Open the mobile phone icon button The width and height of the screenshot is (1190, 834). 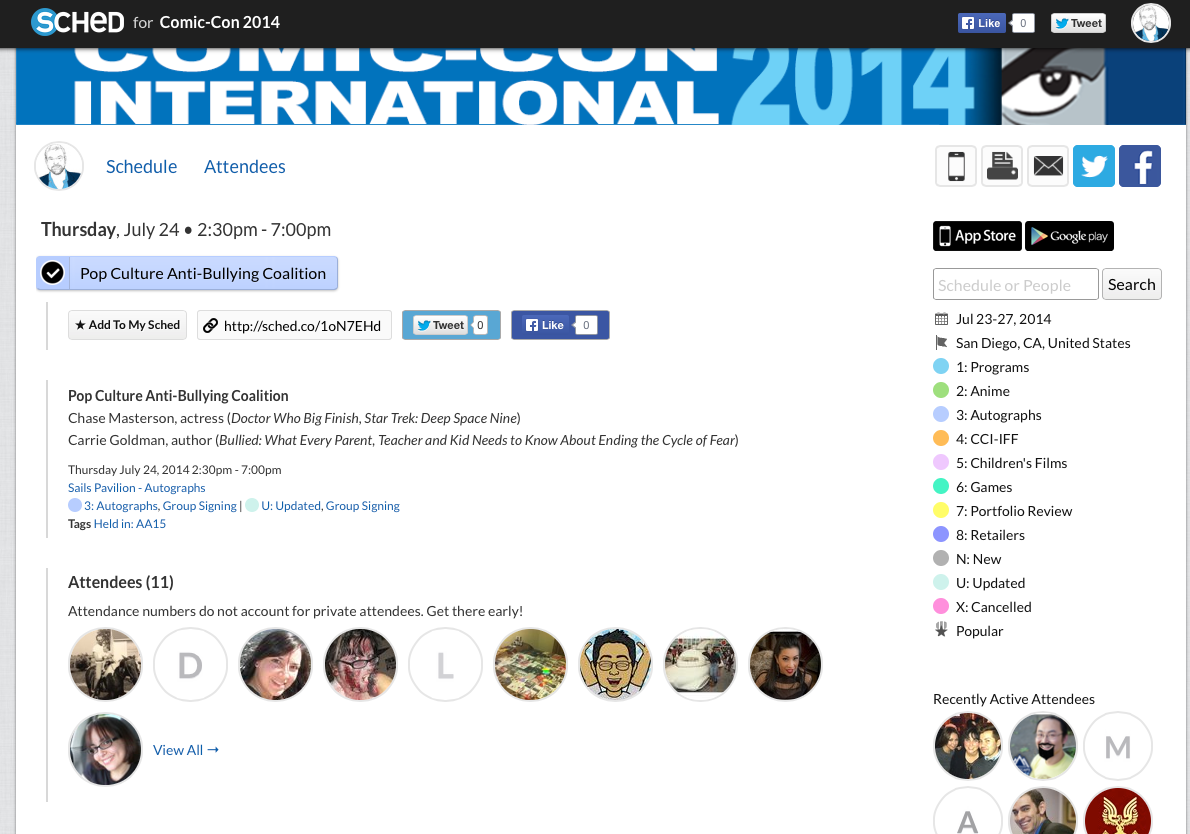956,165
